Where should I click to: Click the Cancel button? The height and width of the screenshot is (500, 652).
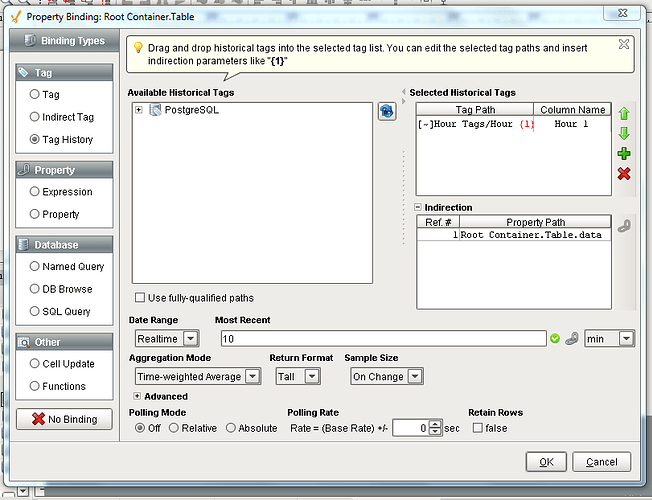(x=601, y=462)
